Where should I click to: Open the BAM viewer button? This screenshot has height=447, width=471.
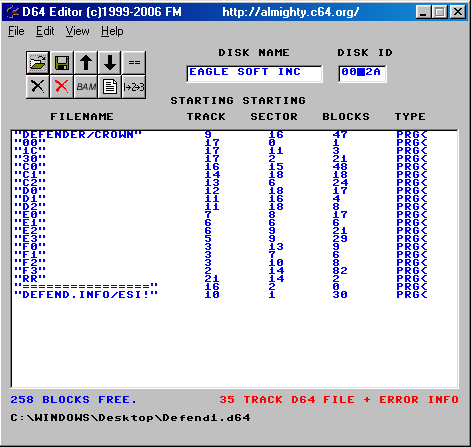pos(86,87)
